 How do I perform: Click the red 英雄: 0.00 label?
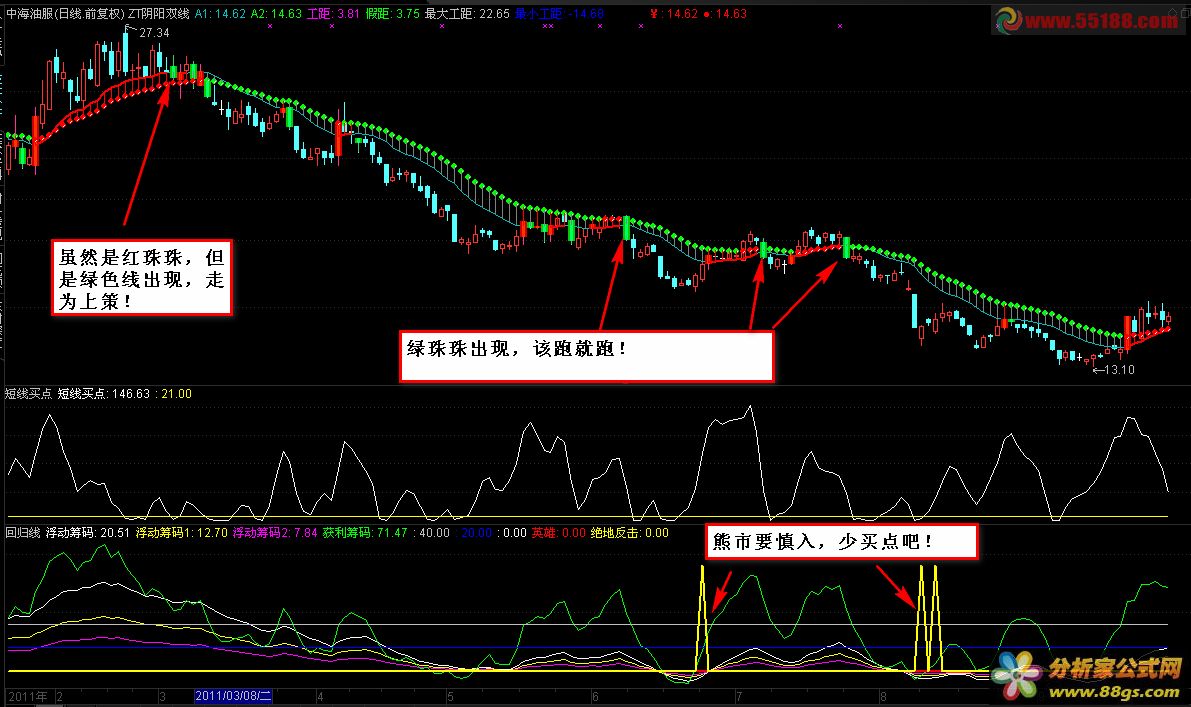coord(558,532)
